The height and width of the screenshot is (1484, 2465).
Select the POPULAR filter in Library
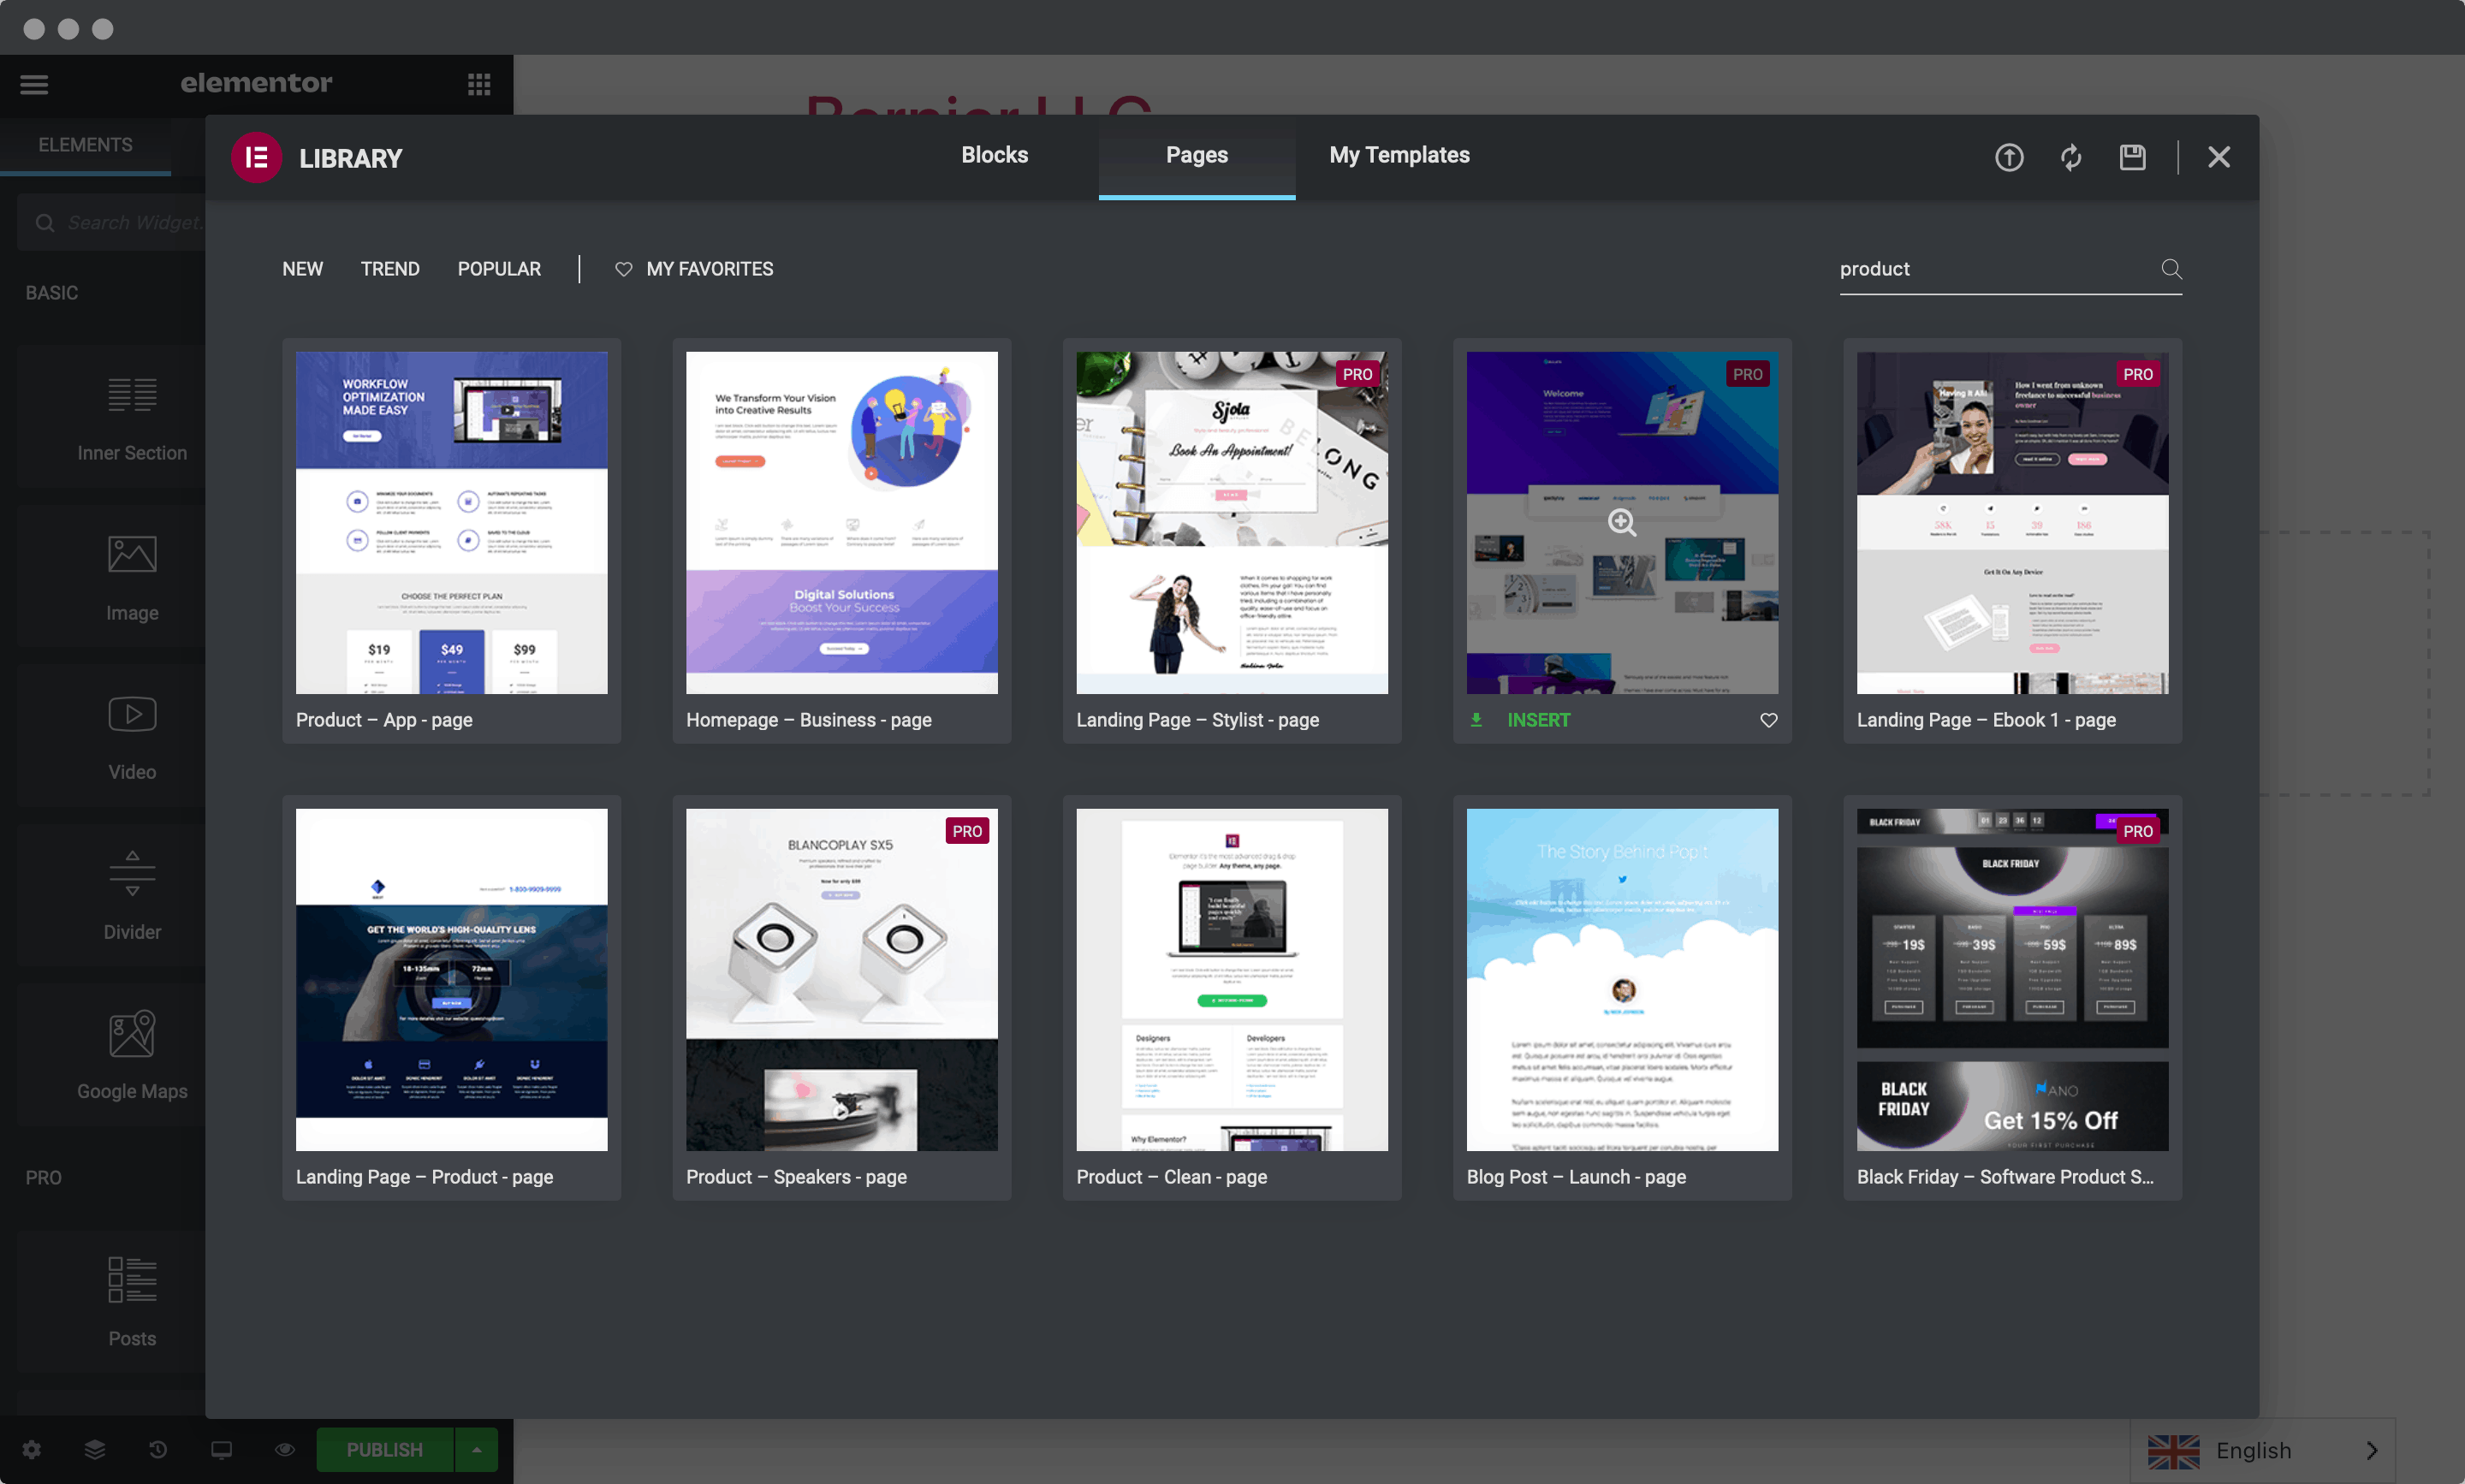click(x=498, y=268)
